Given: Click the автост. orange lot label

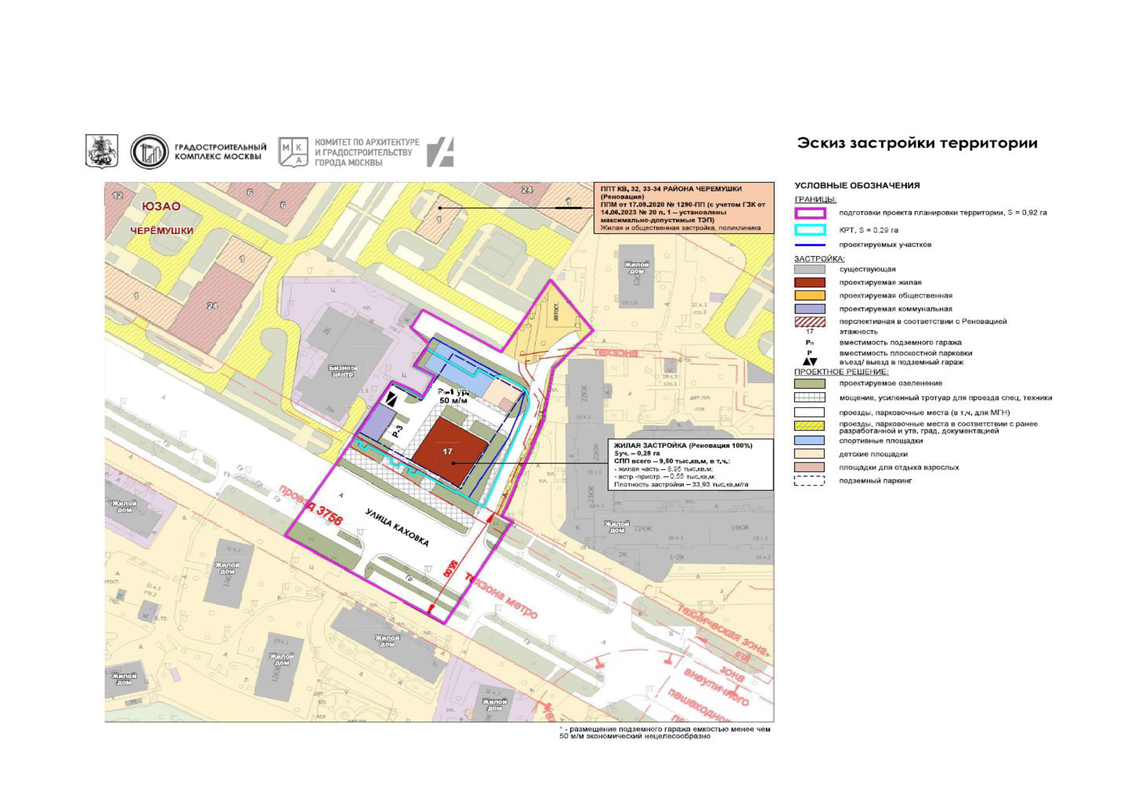Looking at the screenshot, I should coord(555,312).
